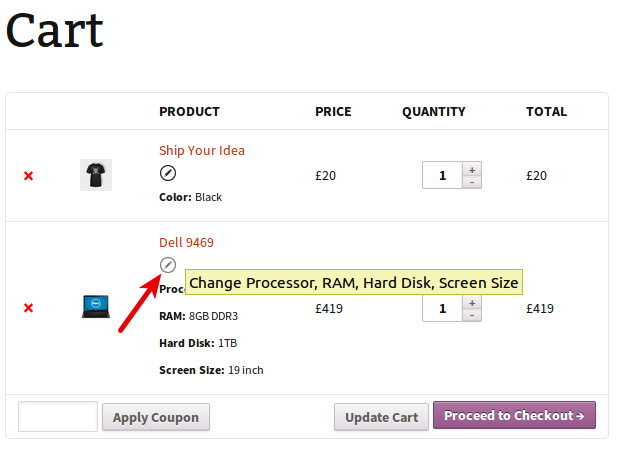Click the coupon code input field
This screenshot has height=456, width=624.
tap(58, 417)
